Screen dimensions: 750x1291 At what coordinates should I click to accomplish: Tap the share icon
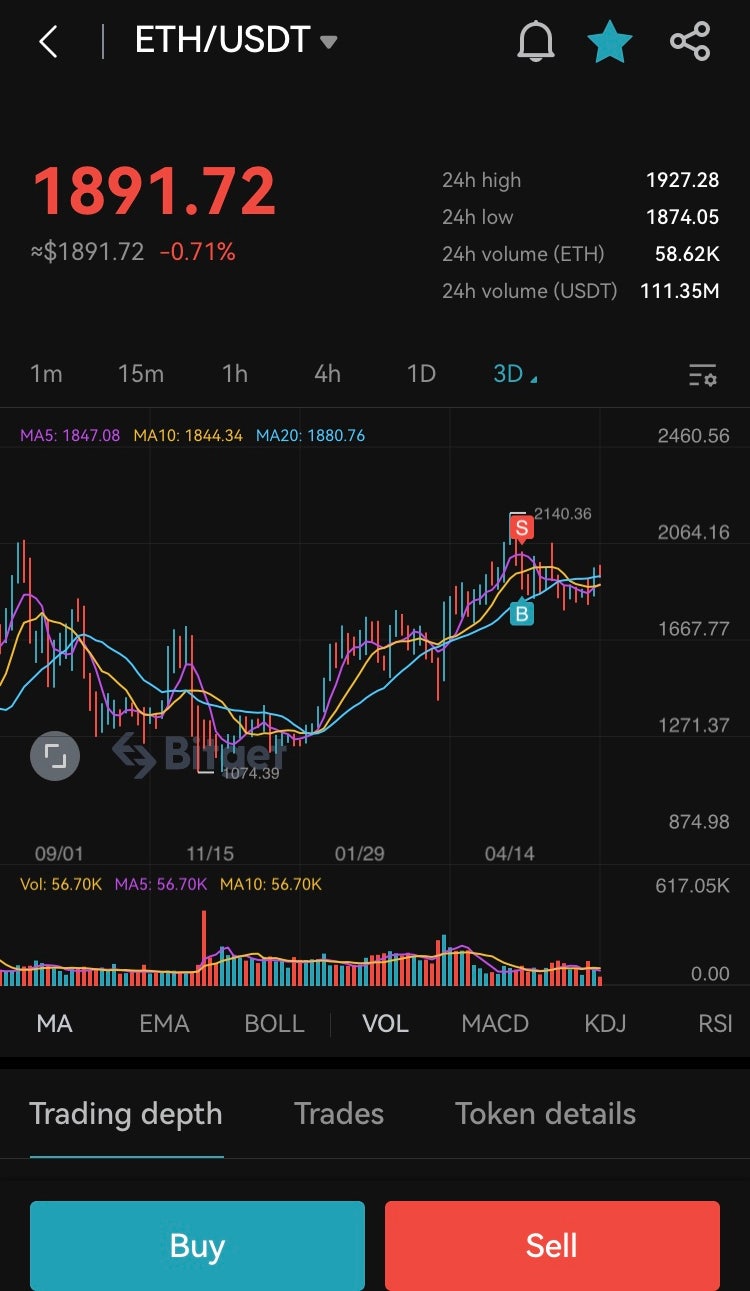(690, 42)
